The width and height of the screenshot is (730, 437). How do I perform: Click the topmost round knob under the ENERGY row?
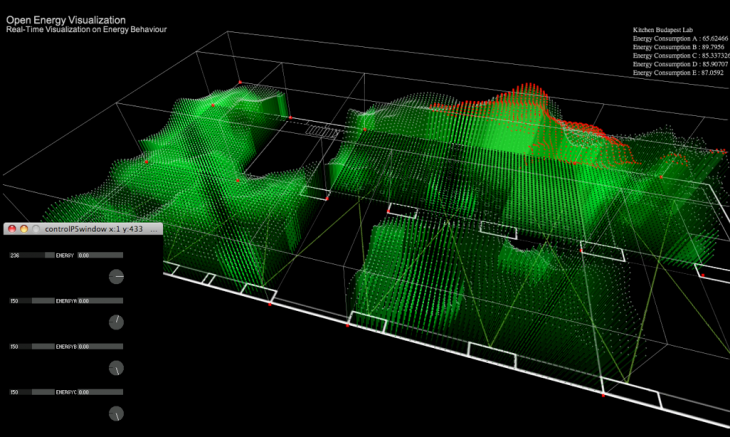116,276
